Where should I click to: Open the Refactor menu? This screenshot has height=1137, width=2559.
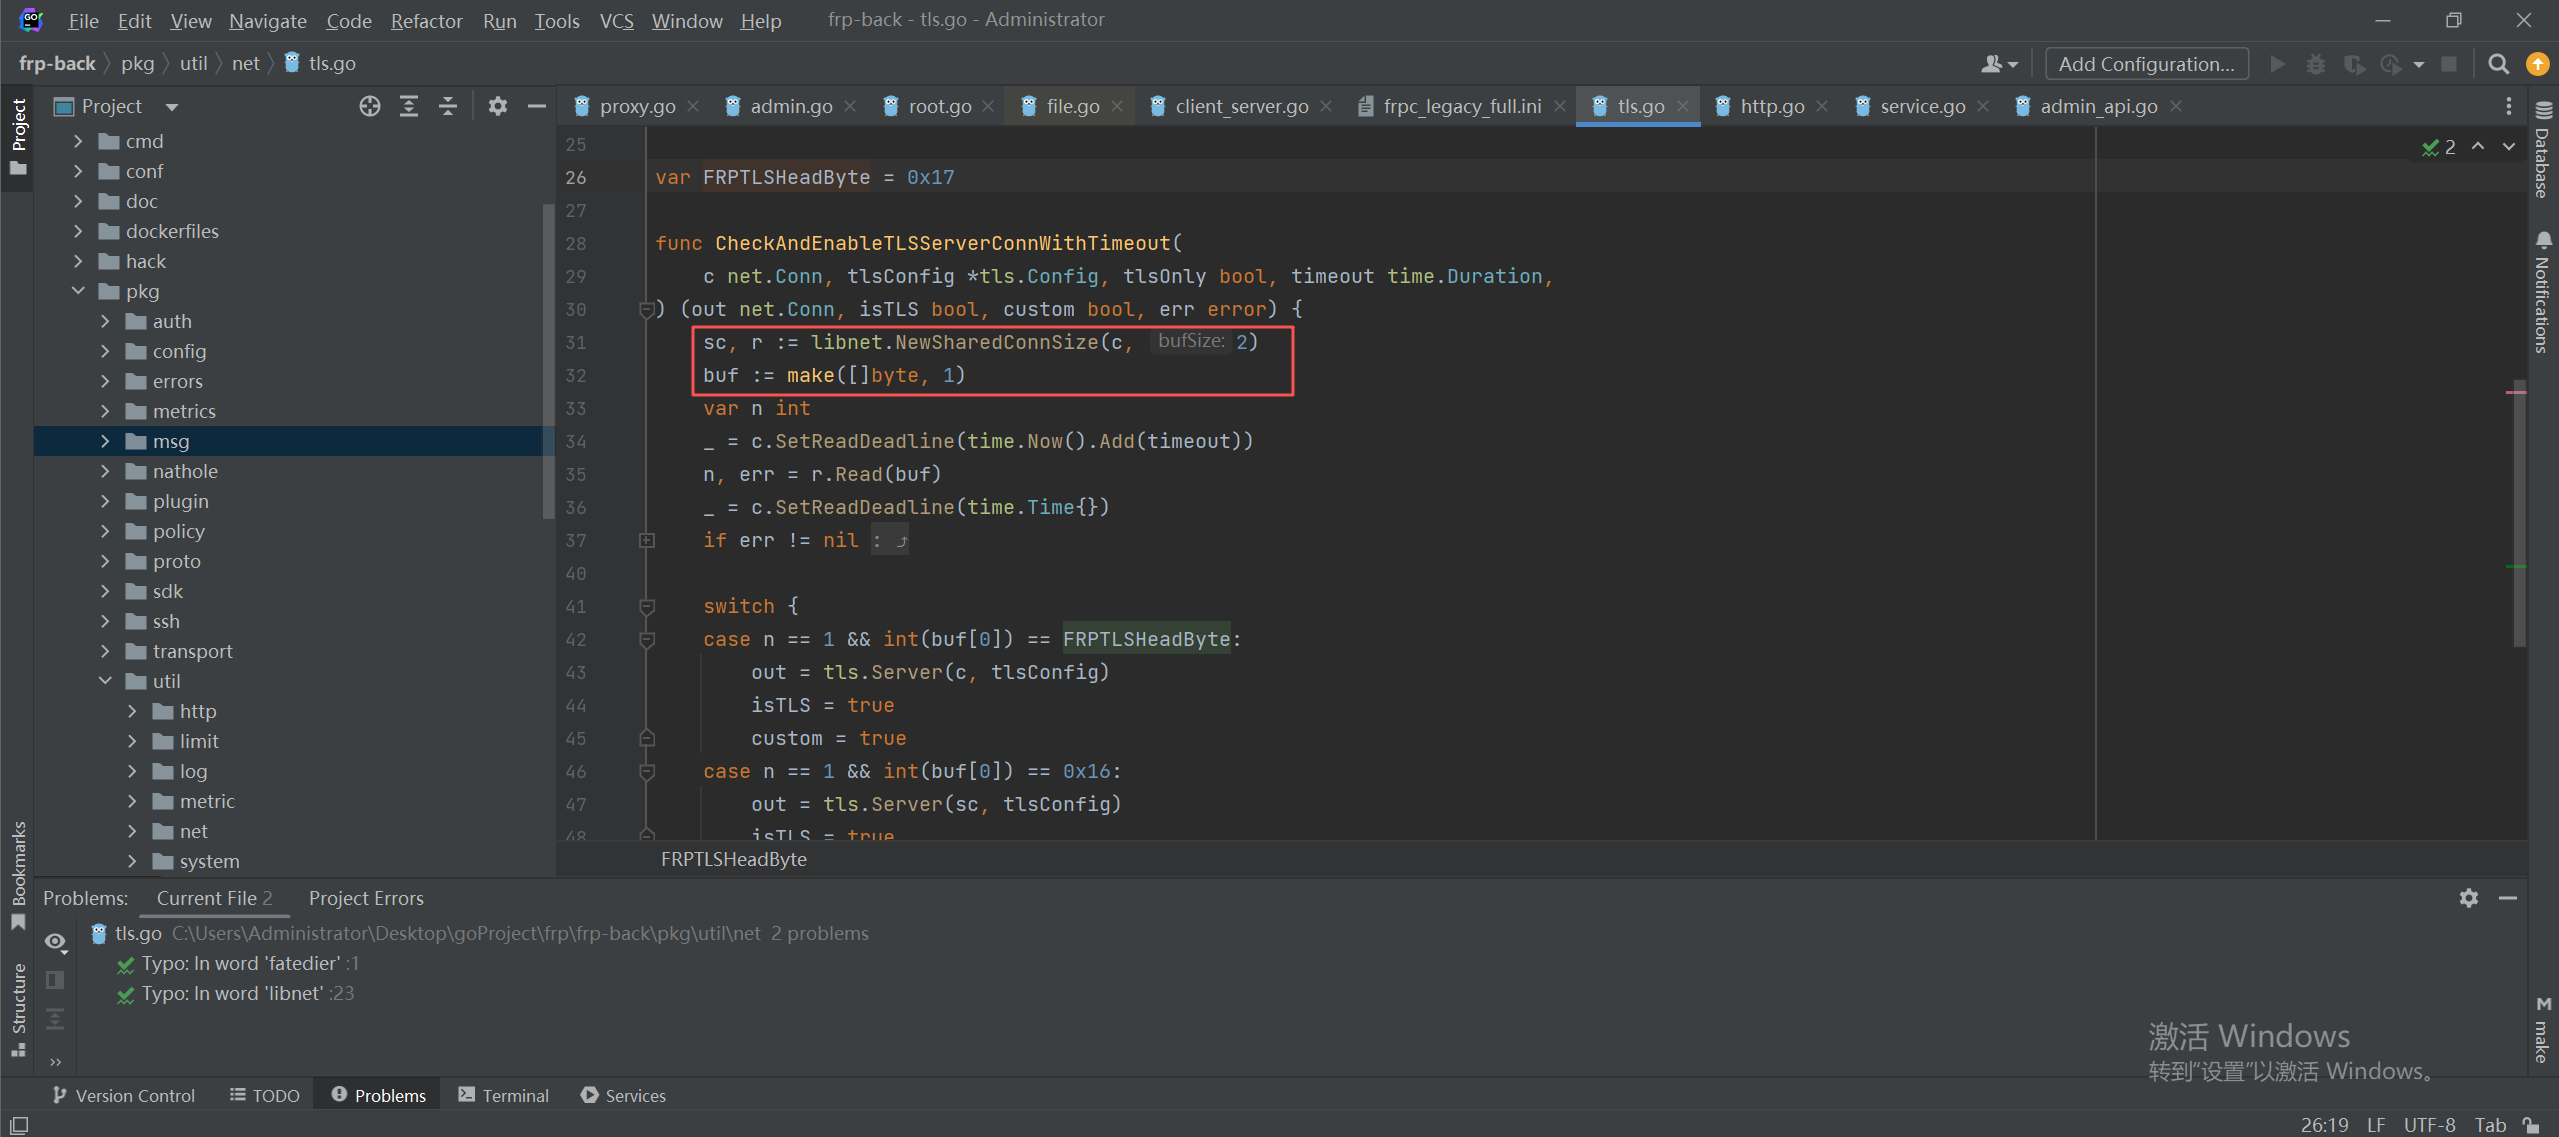(x=426, y=21)
